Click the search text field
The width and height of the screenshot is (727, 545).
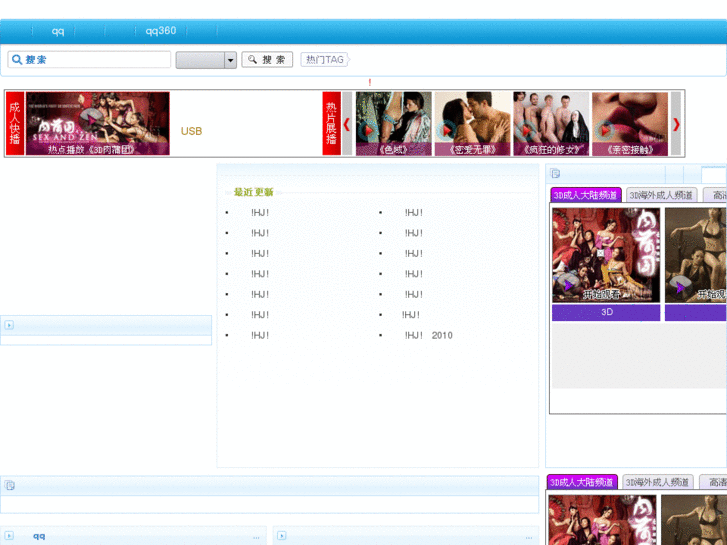[x=89, y=59]
